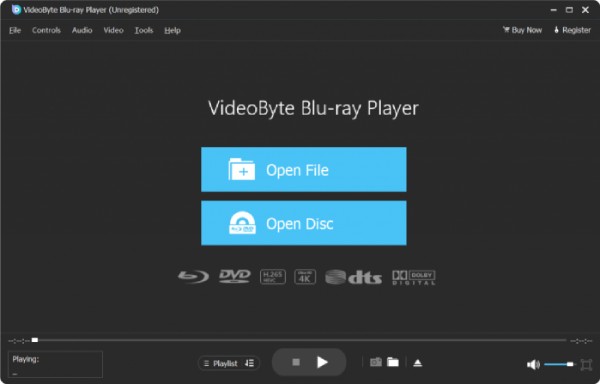Screen dimensions: 600x384
Task: Open the Video menu
Action: coord(113,30)
